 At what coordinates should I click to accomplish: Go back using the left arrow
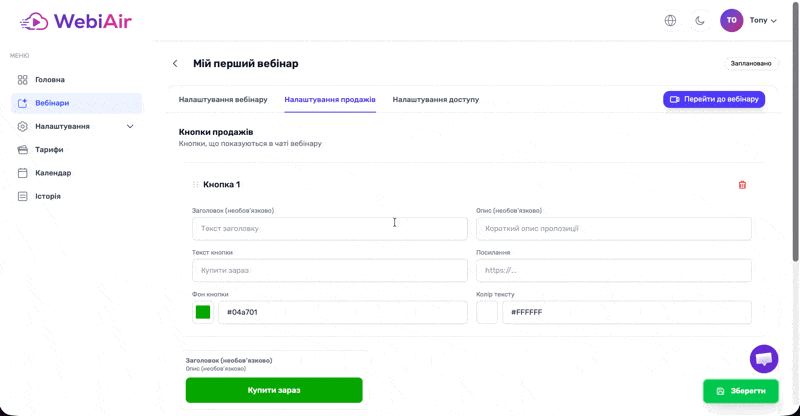point(175,63)
